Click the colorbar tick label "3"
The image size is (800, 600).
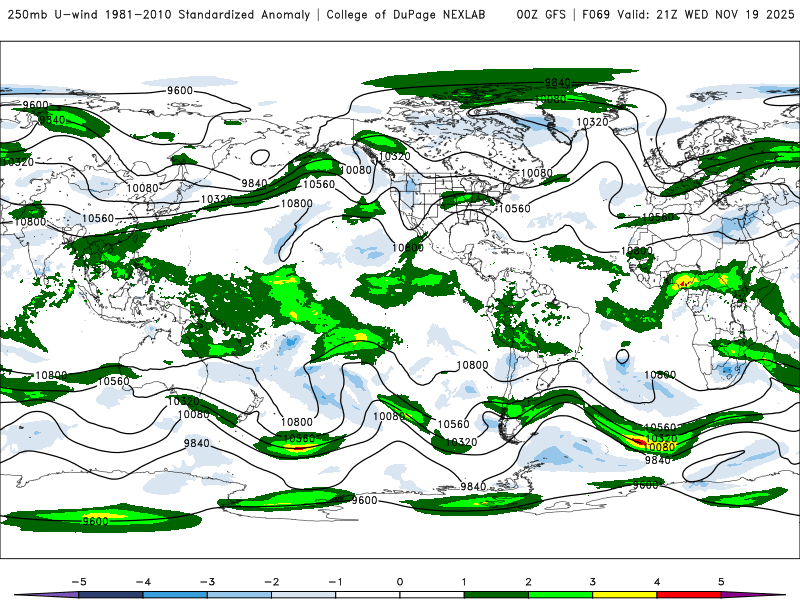tap(593, 582)
